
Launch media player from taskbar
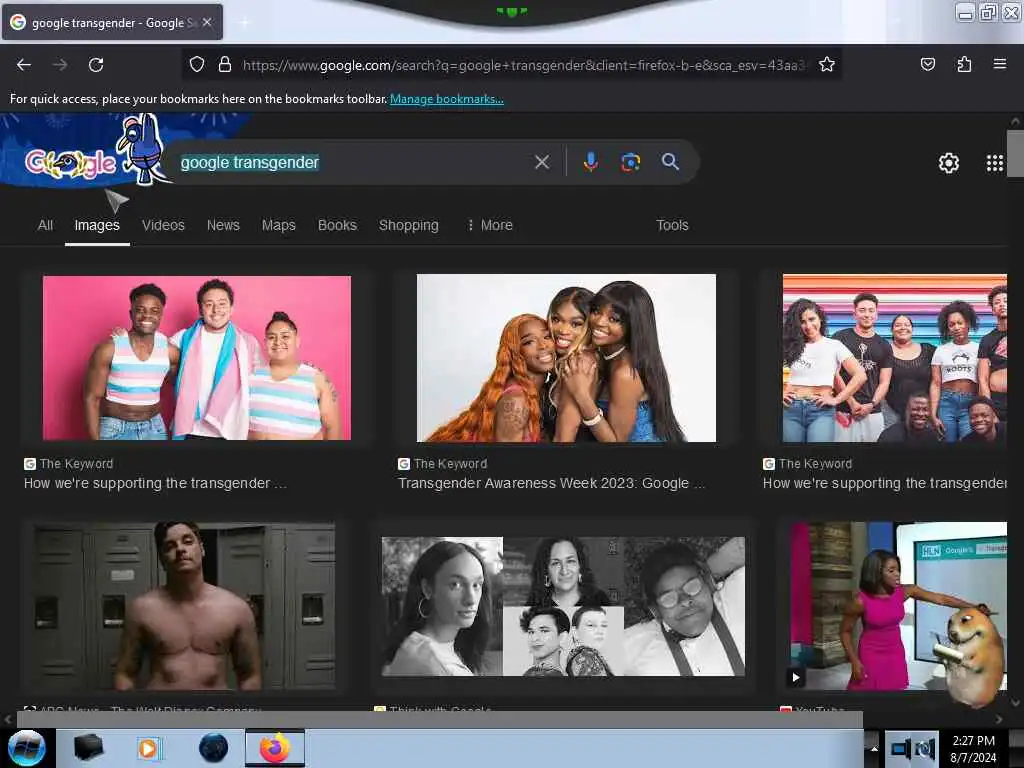click(x=149, y=748)
